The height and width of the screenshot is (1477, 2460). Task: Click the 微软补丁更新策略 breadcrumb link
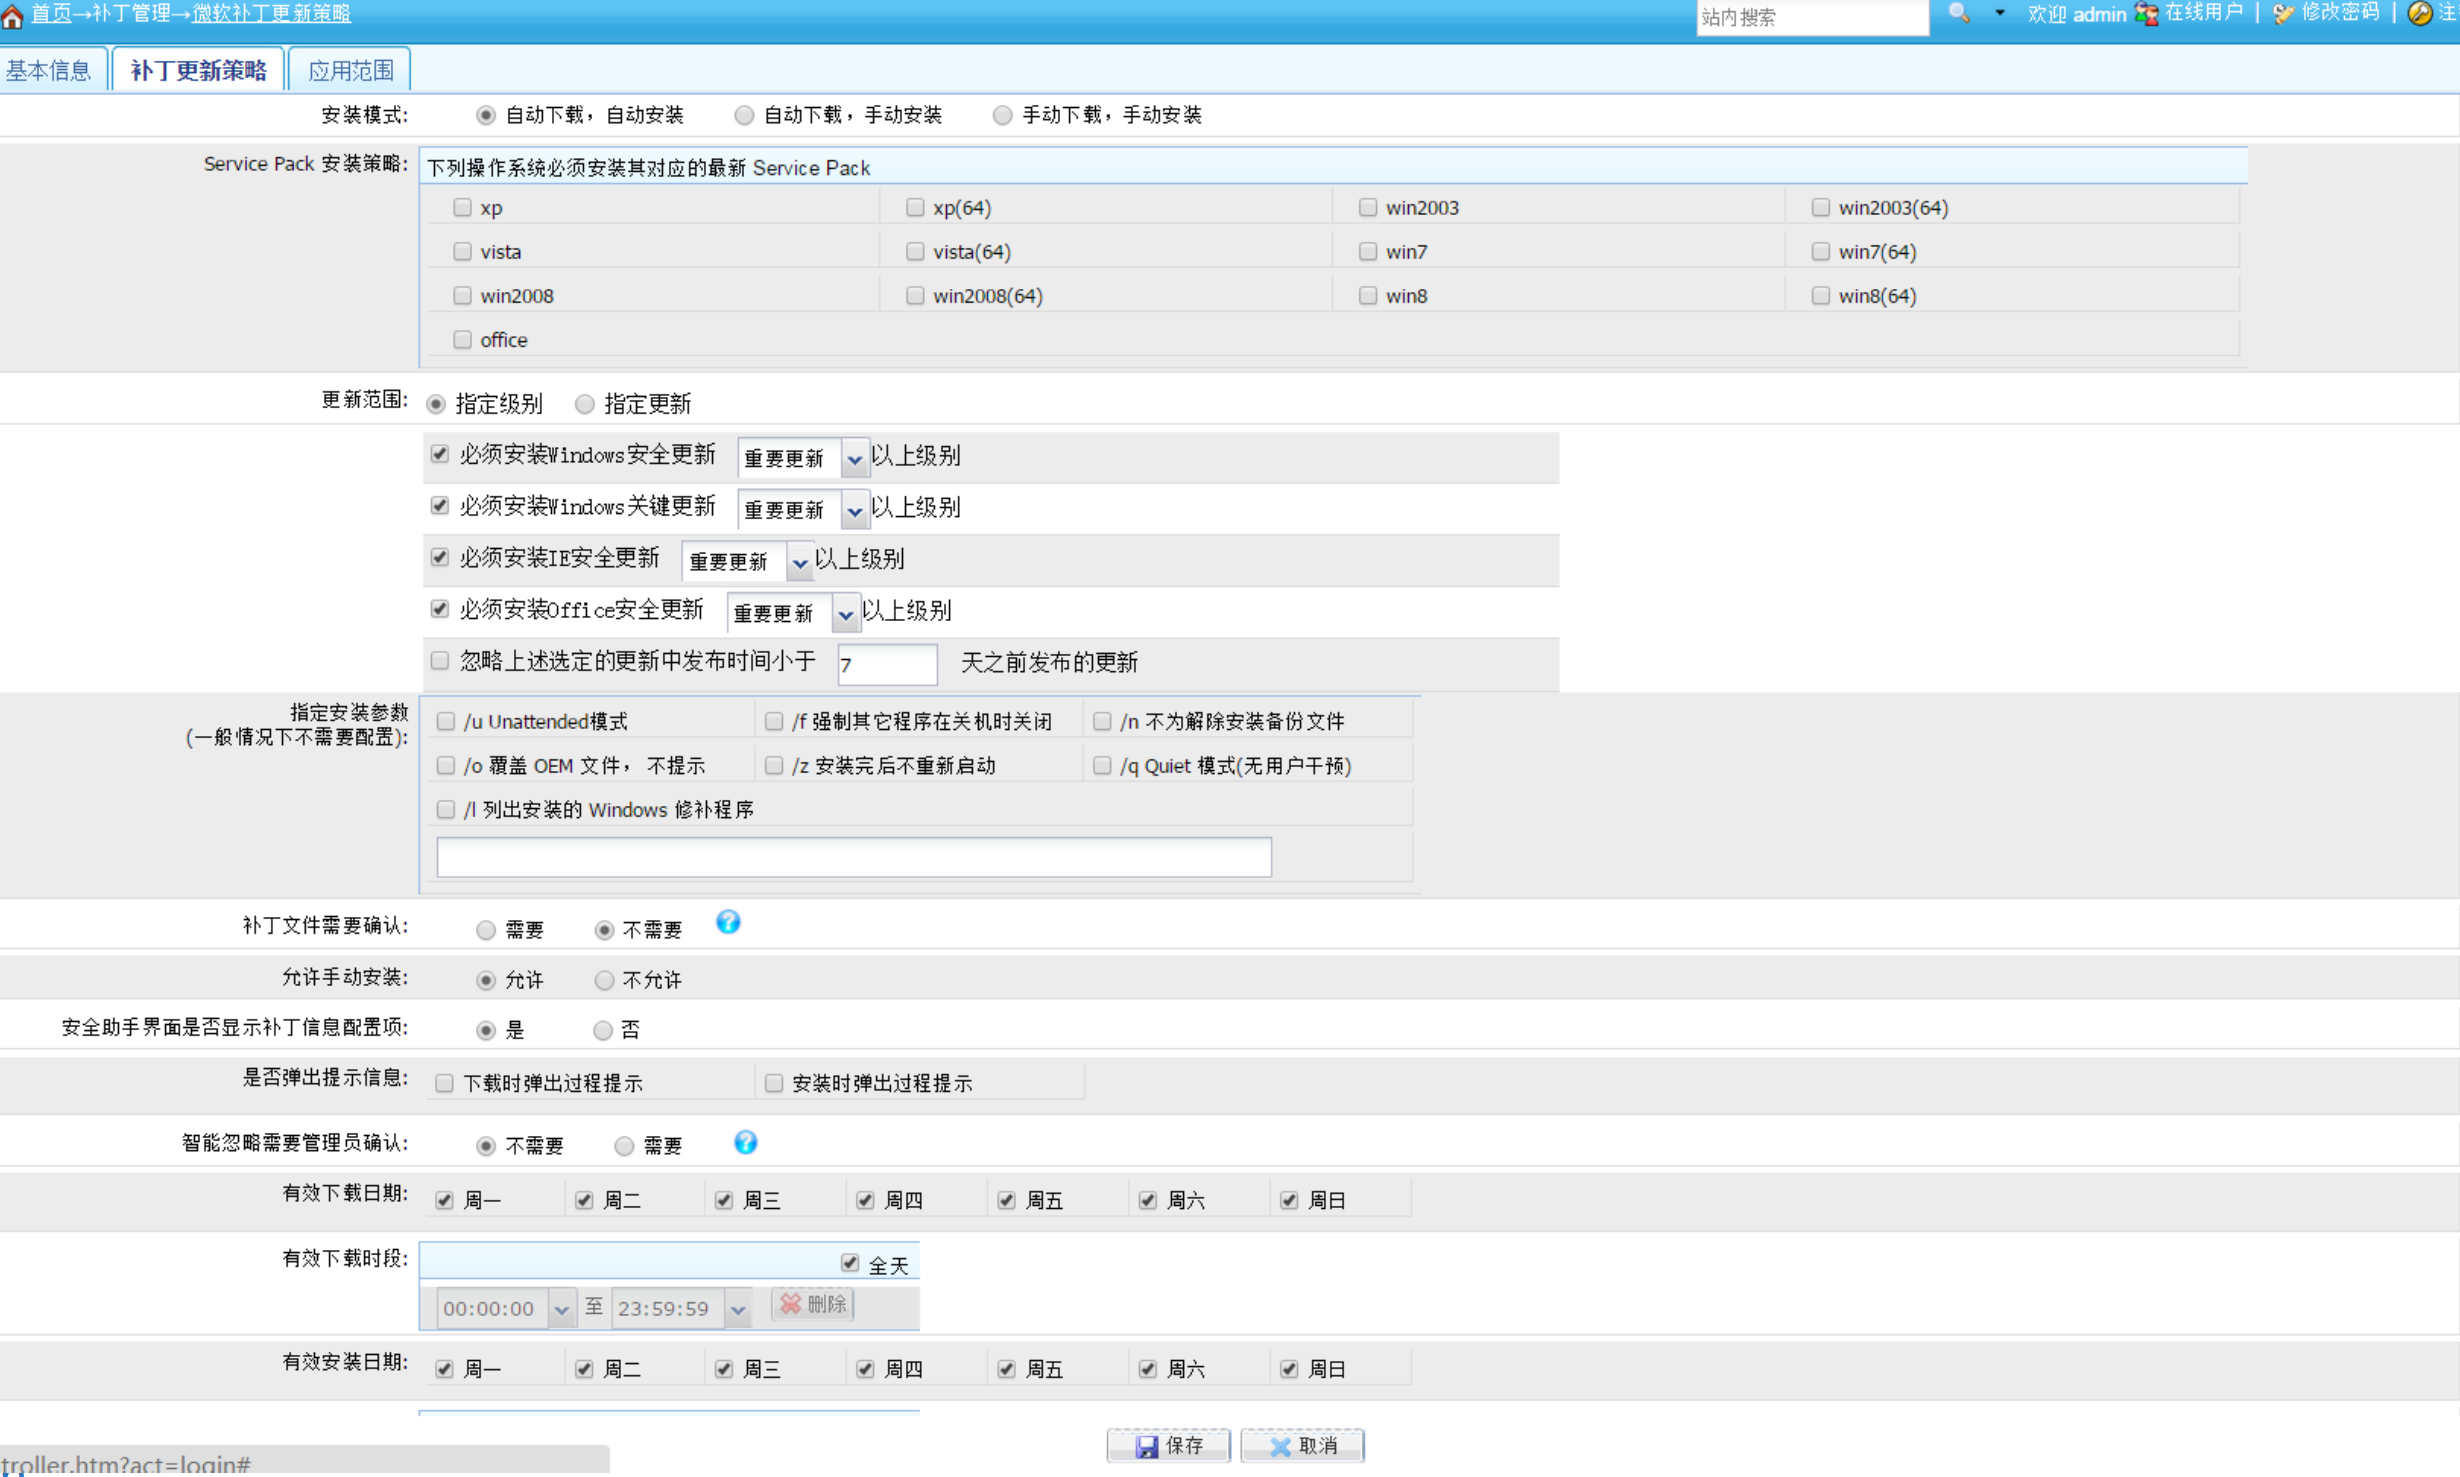pyautogui.click(x=271, y=13)
